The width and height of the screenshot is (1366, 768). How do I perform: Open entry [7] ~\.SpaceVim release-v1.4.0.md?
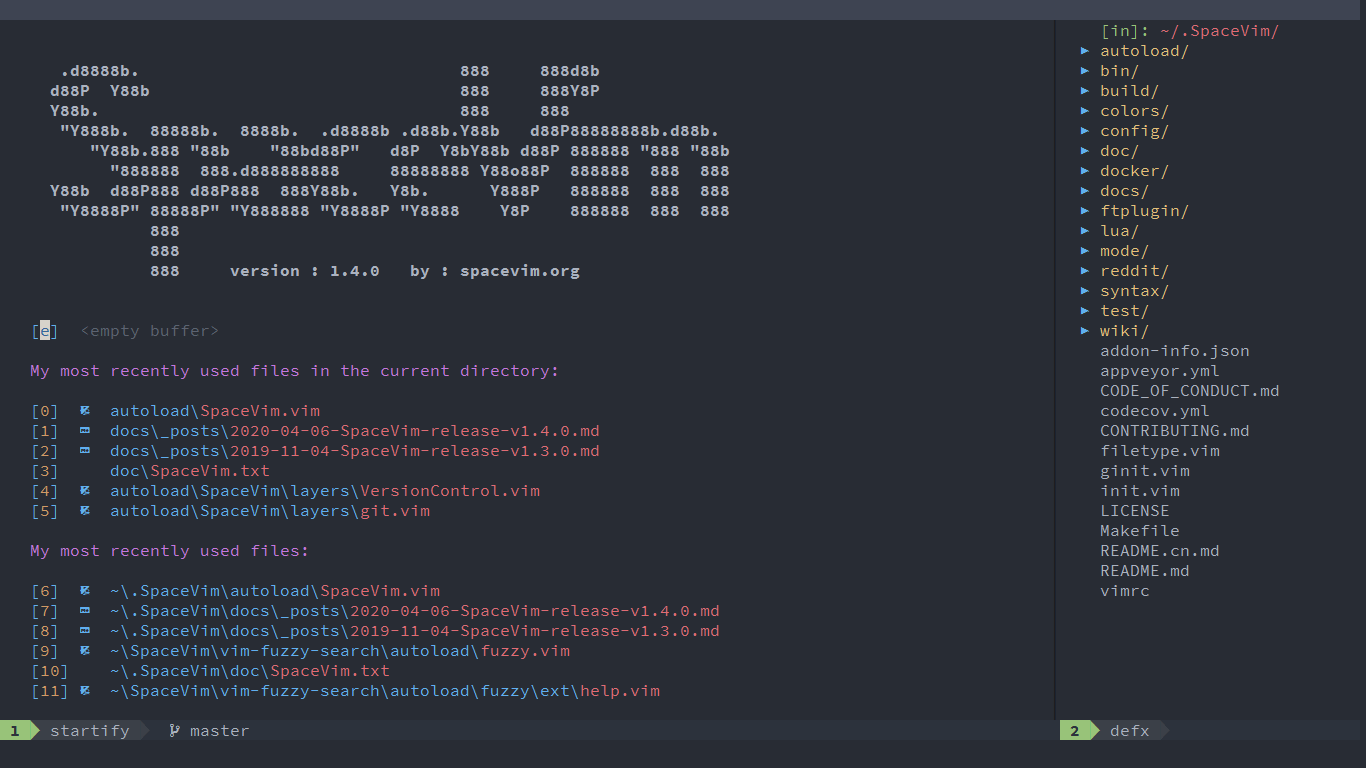pyautogui.click(x=375, y=610)
